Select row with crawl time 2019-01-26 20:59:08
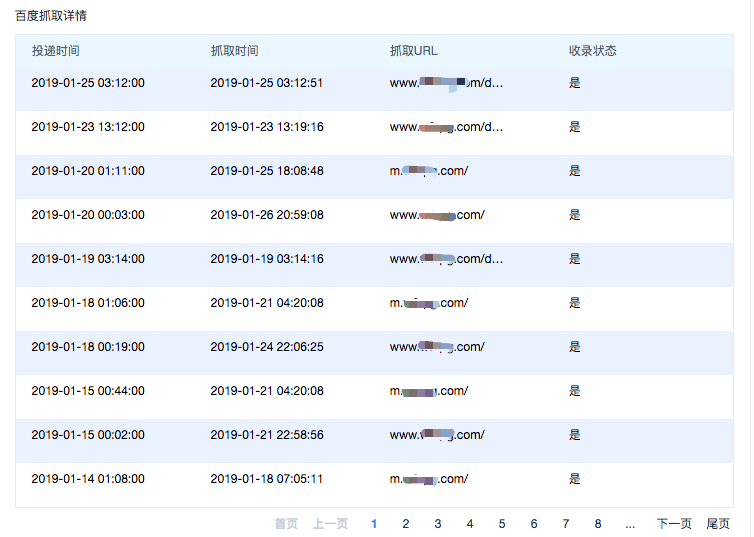This screenshot has width=754, height=537. (x=266, y=215)
